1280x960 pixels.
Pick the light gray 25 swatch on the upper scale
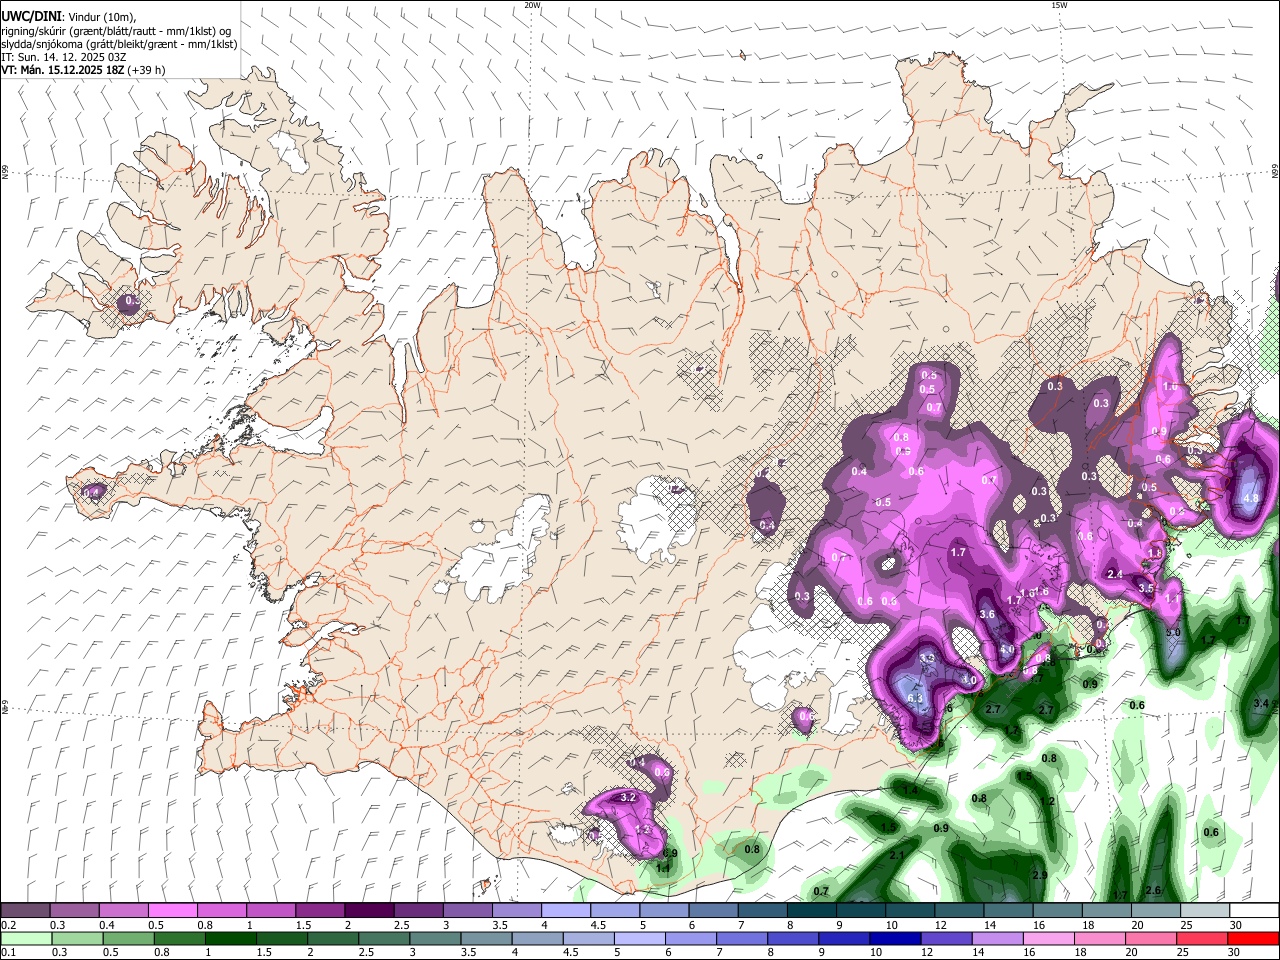pyautogui.click(x=1206, y=910)
